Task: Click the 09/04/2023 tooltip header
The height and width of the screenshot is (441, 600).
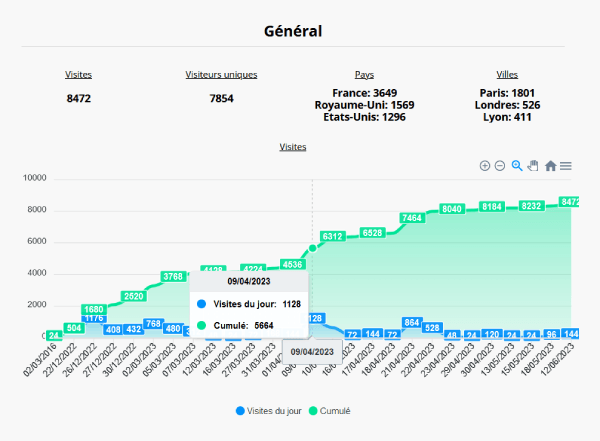Action: [249, 281]
